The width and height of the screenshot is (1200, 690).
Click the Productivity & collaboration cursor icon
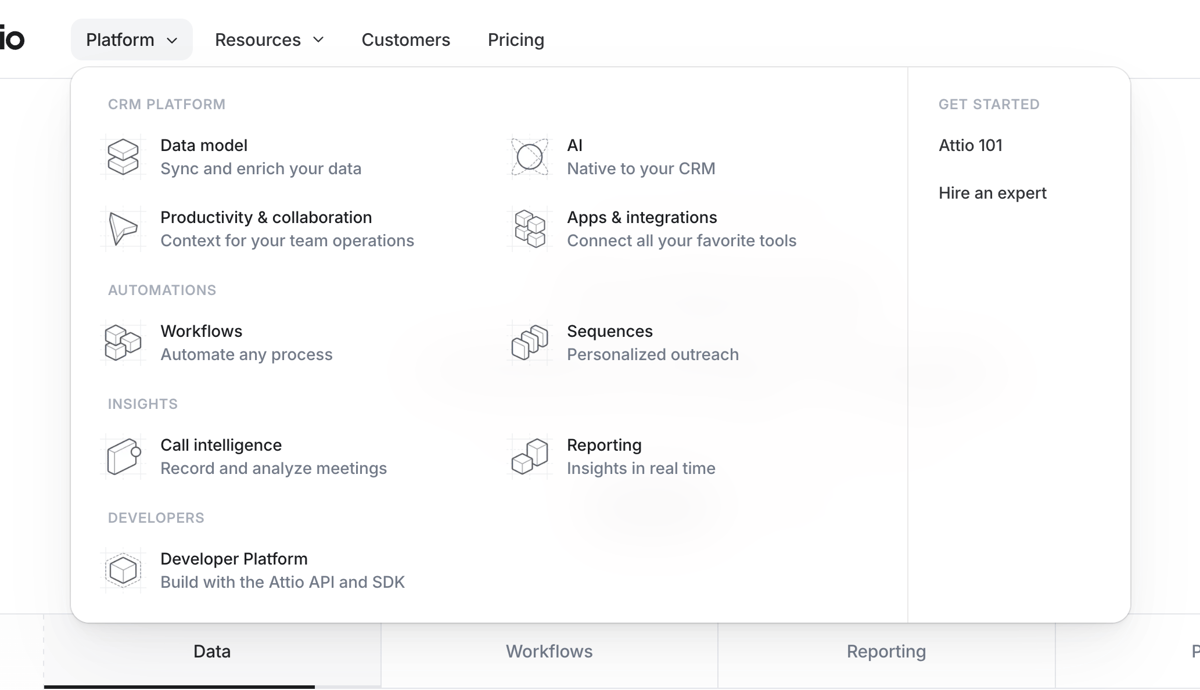pos(123,228)
